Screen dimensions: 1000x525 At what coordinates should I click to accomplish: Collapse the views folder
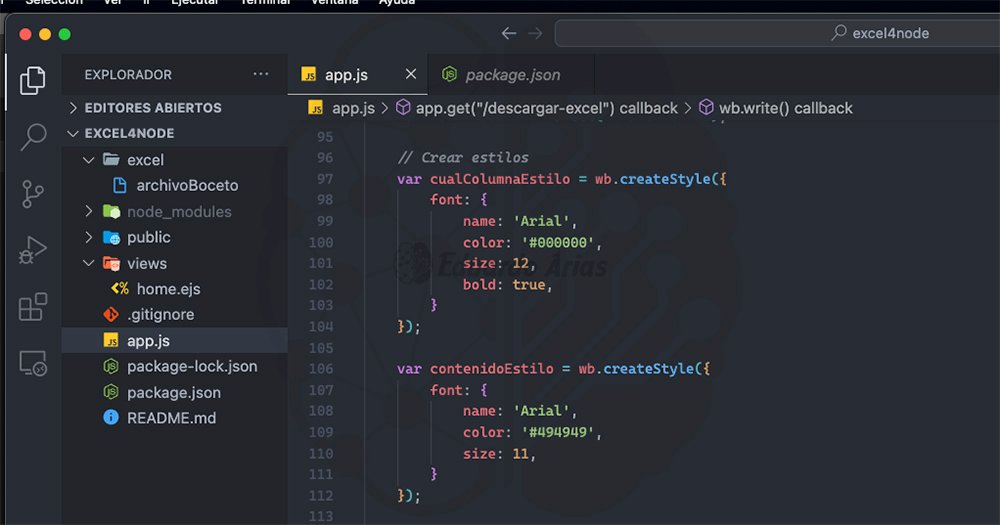click(x=89, y=263)
